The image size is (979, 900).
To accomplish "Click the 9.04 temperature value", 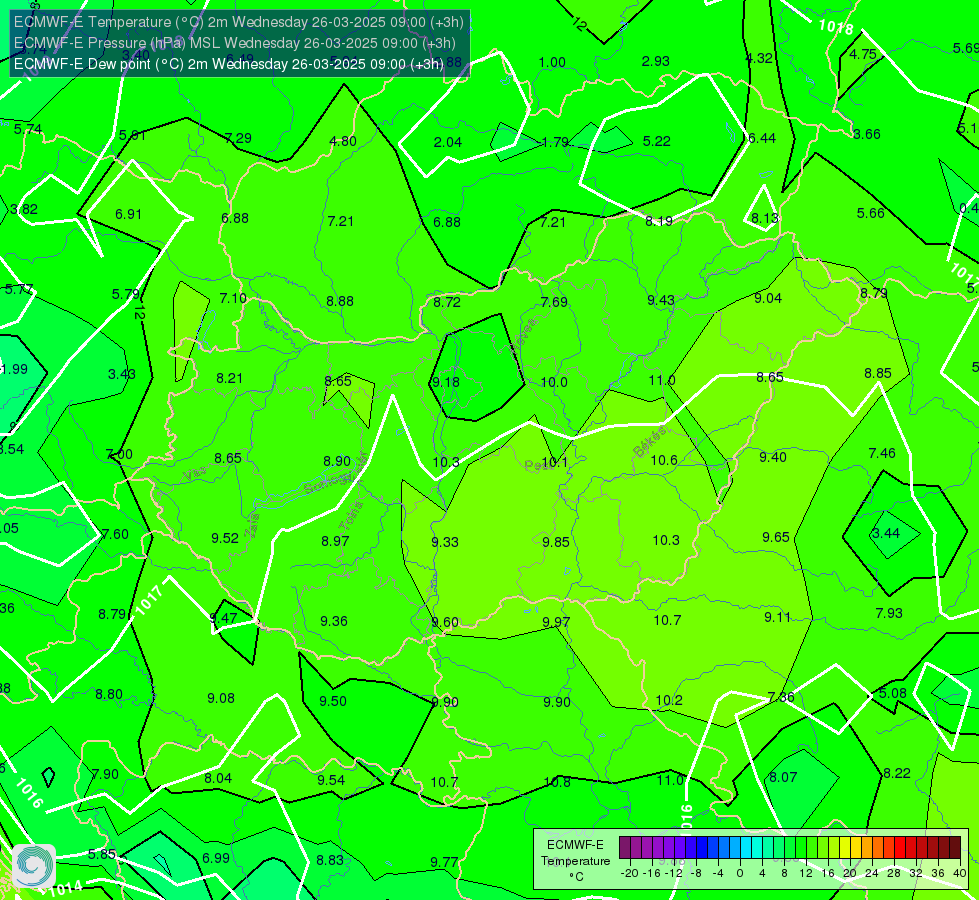I will point(768,299).
